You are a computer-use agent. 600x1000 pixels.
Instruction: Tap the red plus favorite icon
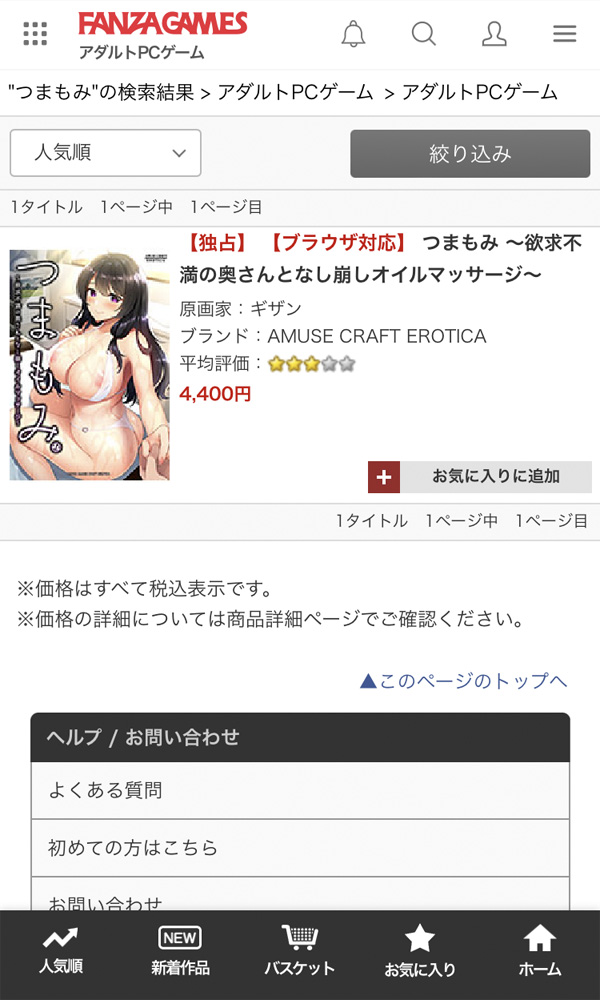tap(384, 477)
